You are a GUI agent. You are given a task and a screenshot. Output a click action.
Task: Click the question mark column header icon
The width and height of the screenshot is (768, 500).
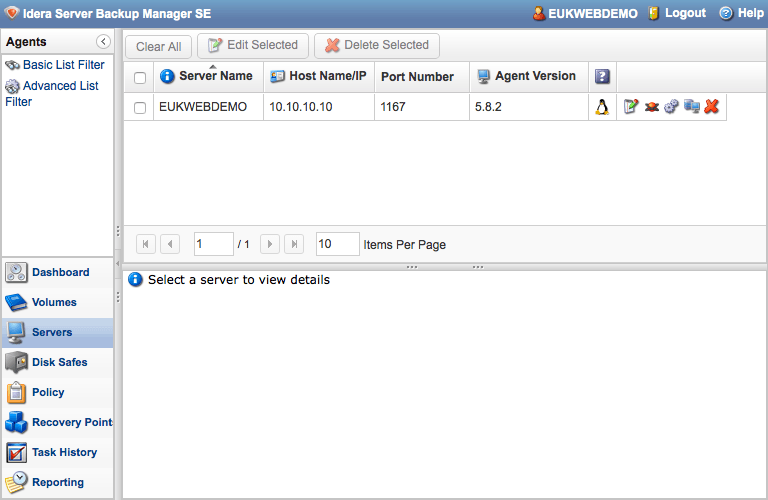[x=602, y=77]
